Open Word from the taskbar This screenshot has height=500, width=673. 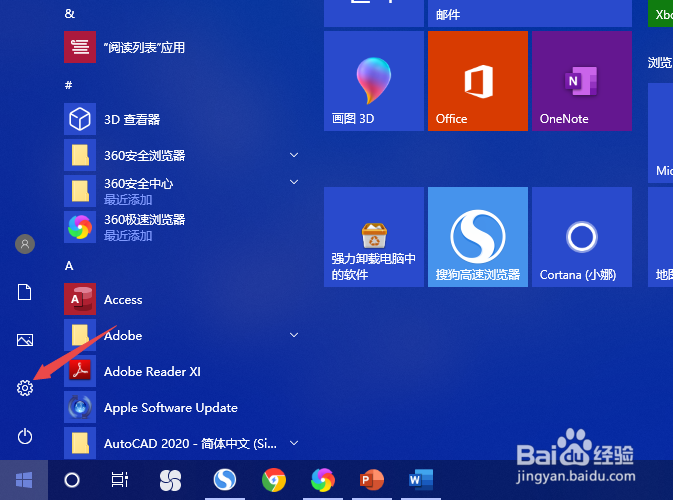pyautogui.click(x=421, y=480)
